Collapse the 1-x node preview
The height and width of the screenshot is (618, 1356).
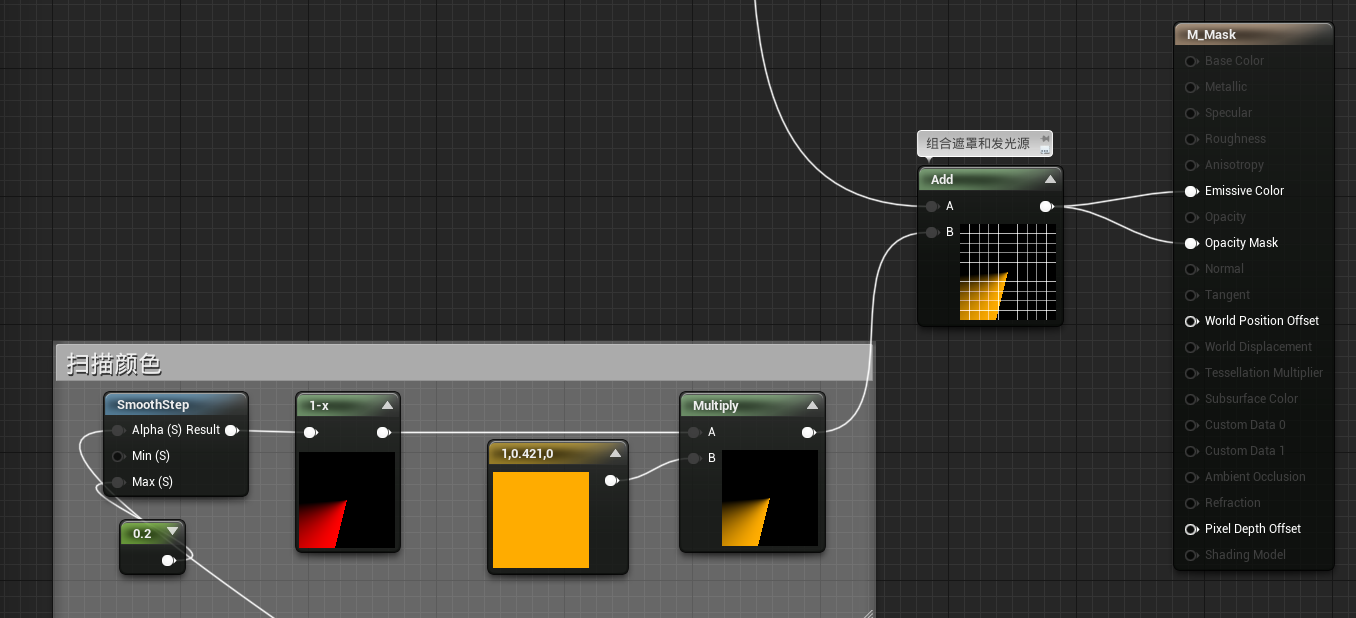point(387,406)
